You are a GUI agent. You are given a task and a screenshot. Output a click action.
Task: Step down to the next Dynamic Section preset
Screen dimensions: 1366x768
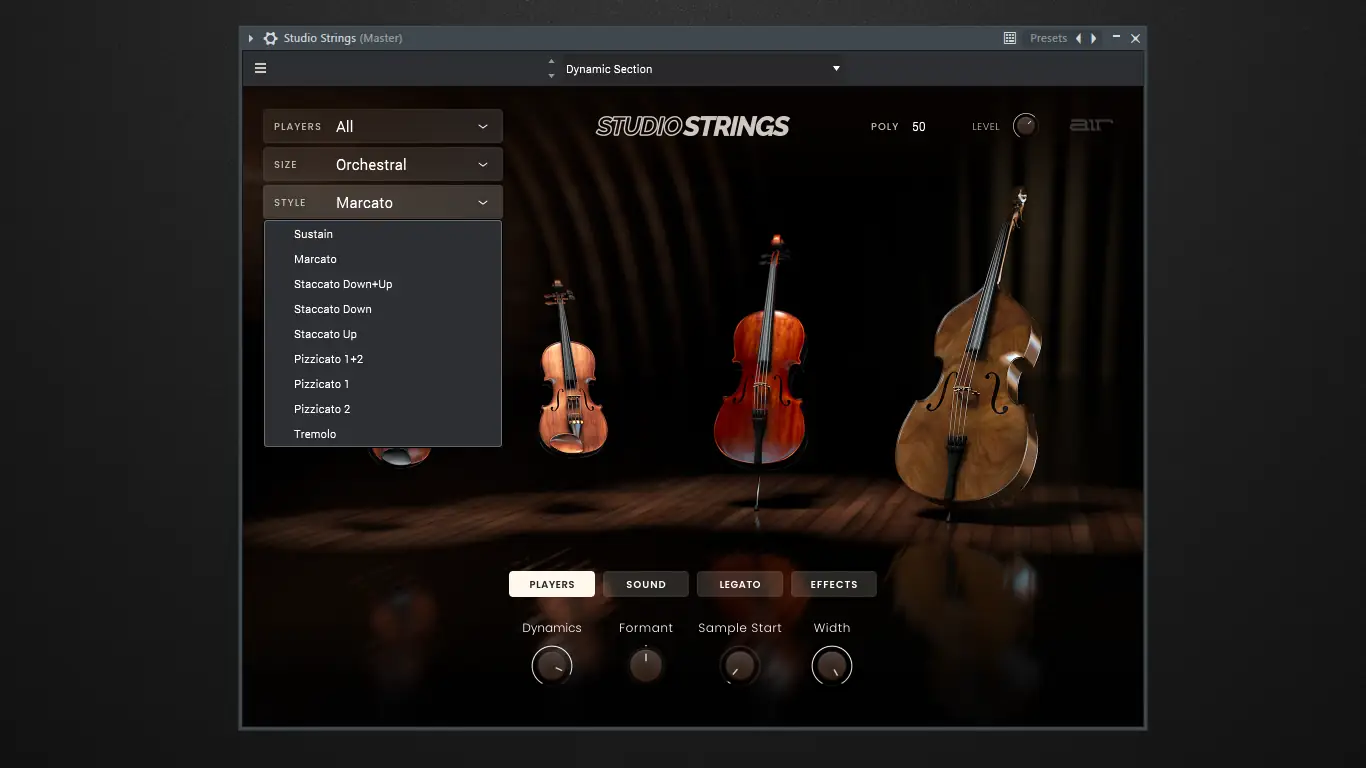(551, 76)
